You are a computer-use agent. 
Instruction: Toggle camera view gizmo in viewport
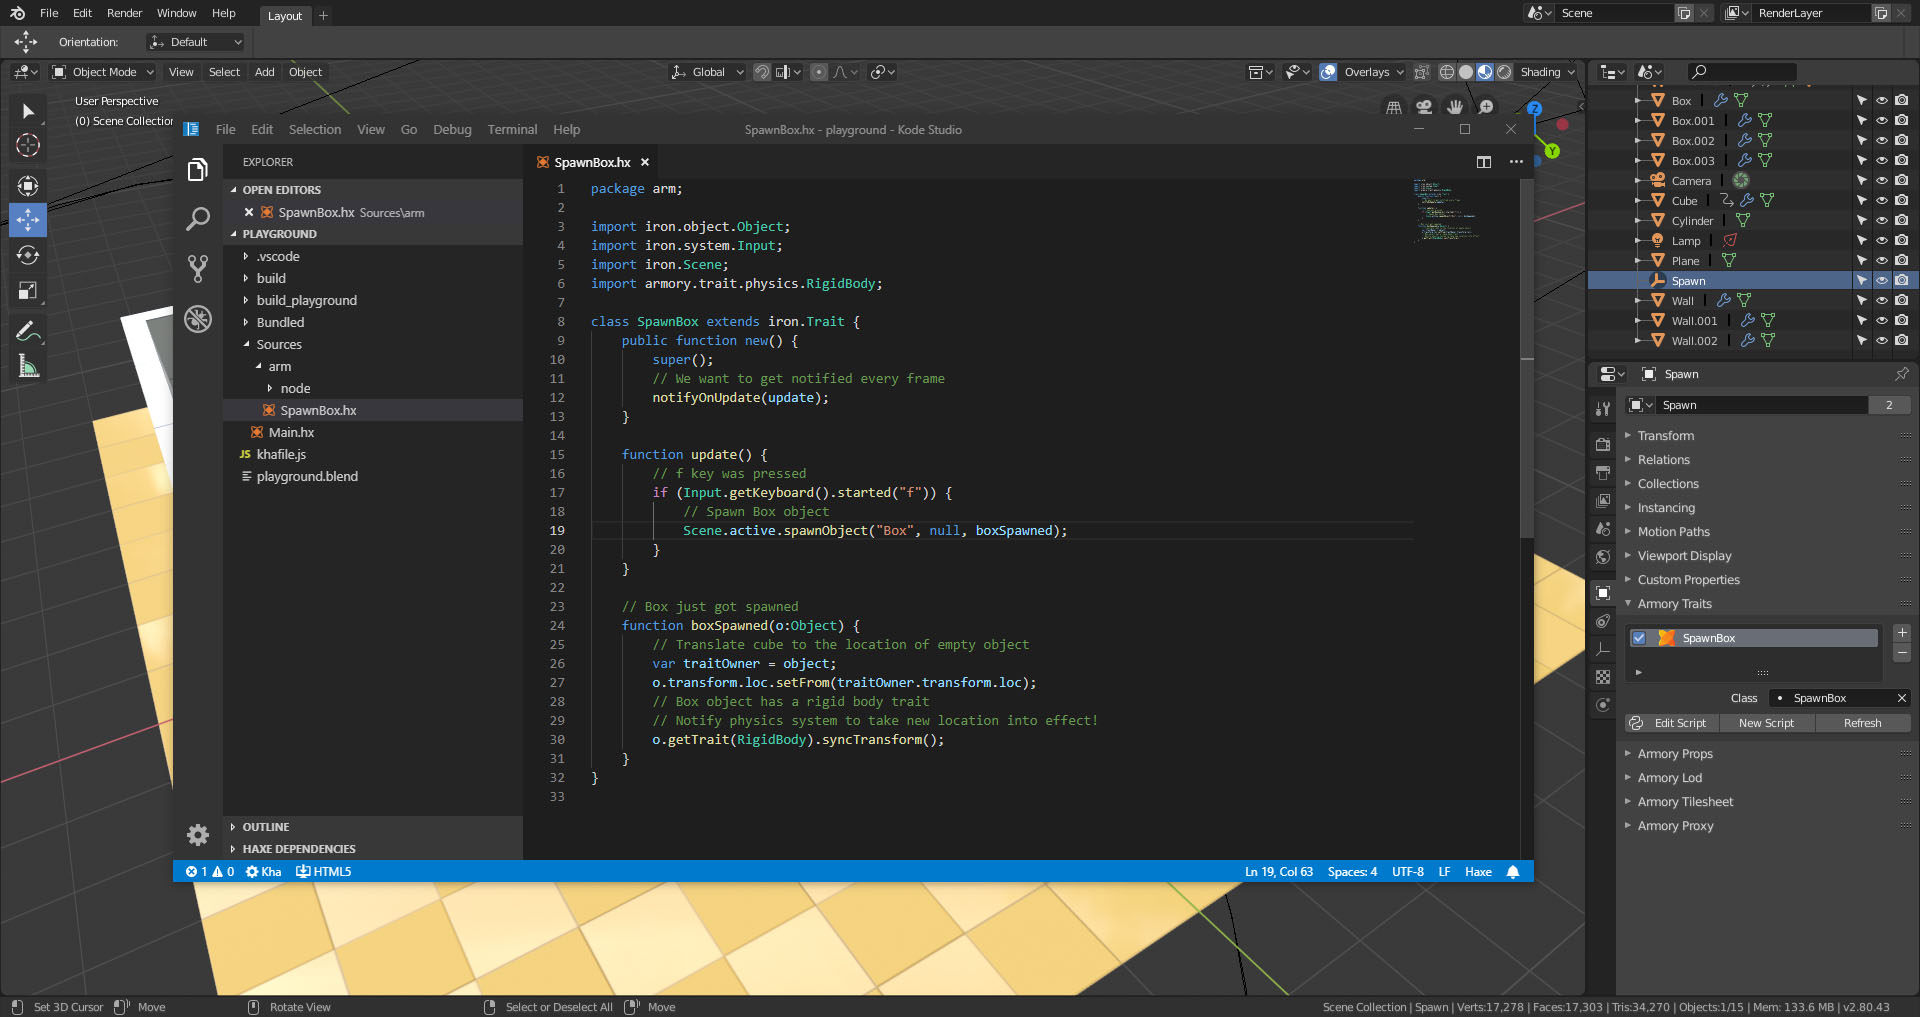1424,107
